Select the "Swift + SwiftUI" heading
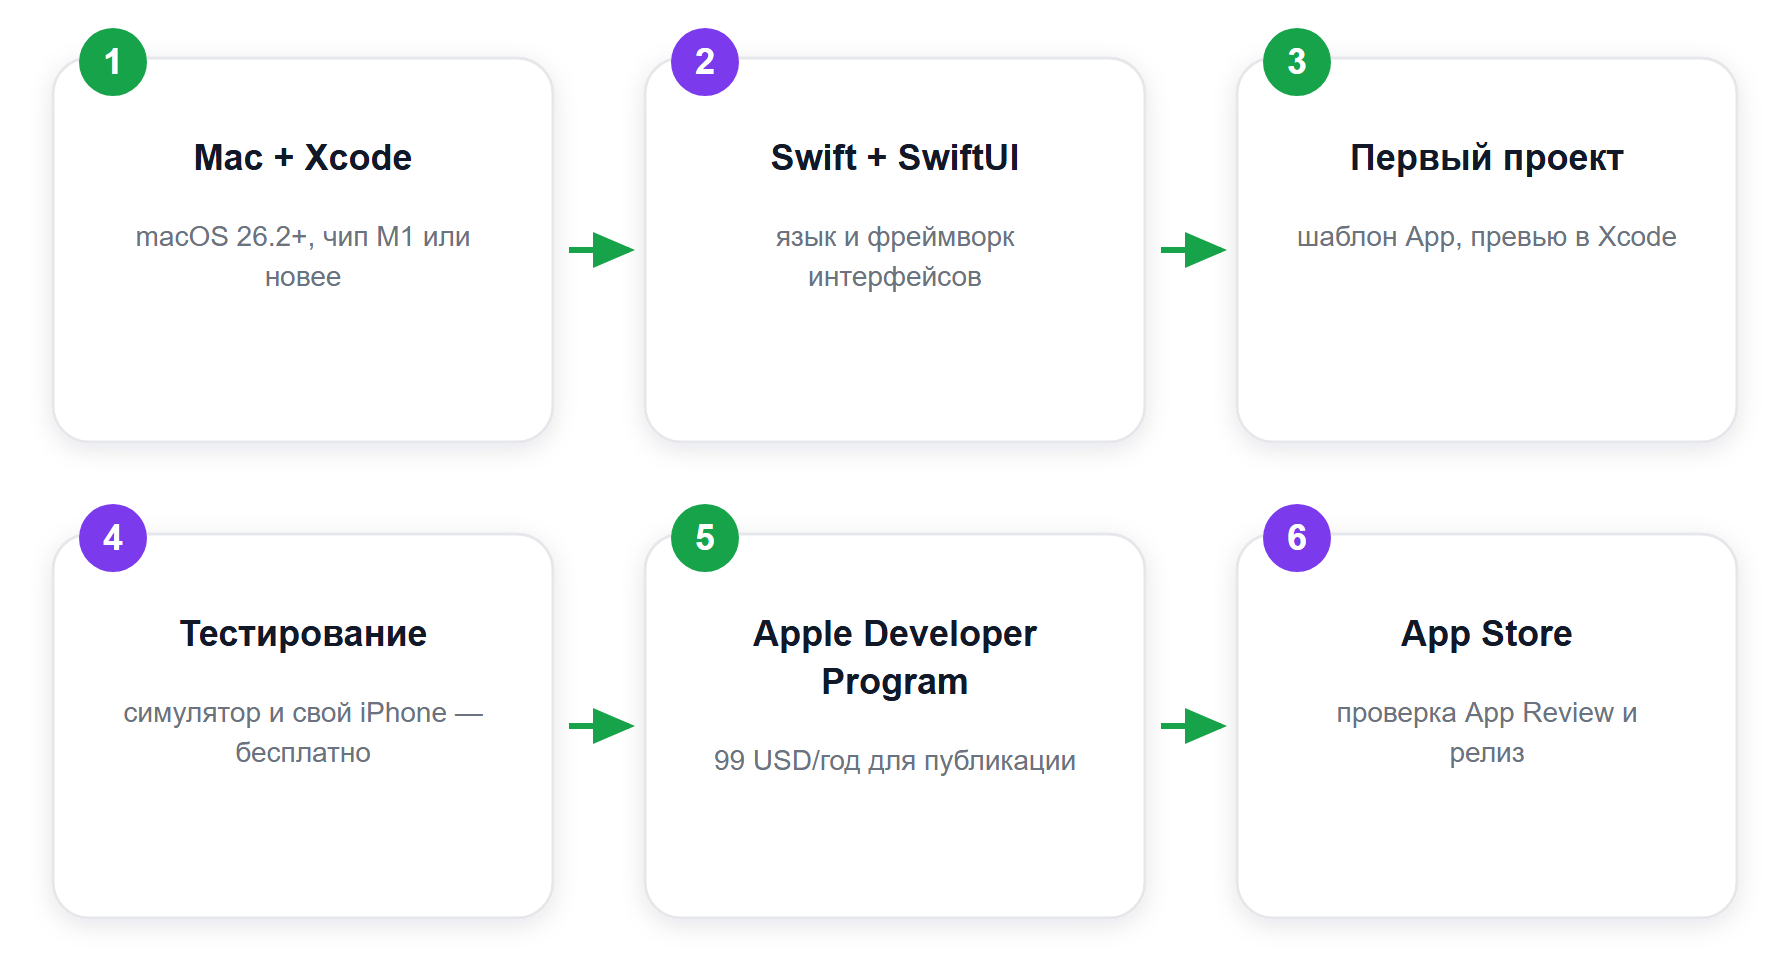This screenshot has height=977, width=1790. click(x=894, y=158)
